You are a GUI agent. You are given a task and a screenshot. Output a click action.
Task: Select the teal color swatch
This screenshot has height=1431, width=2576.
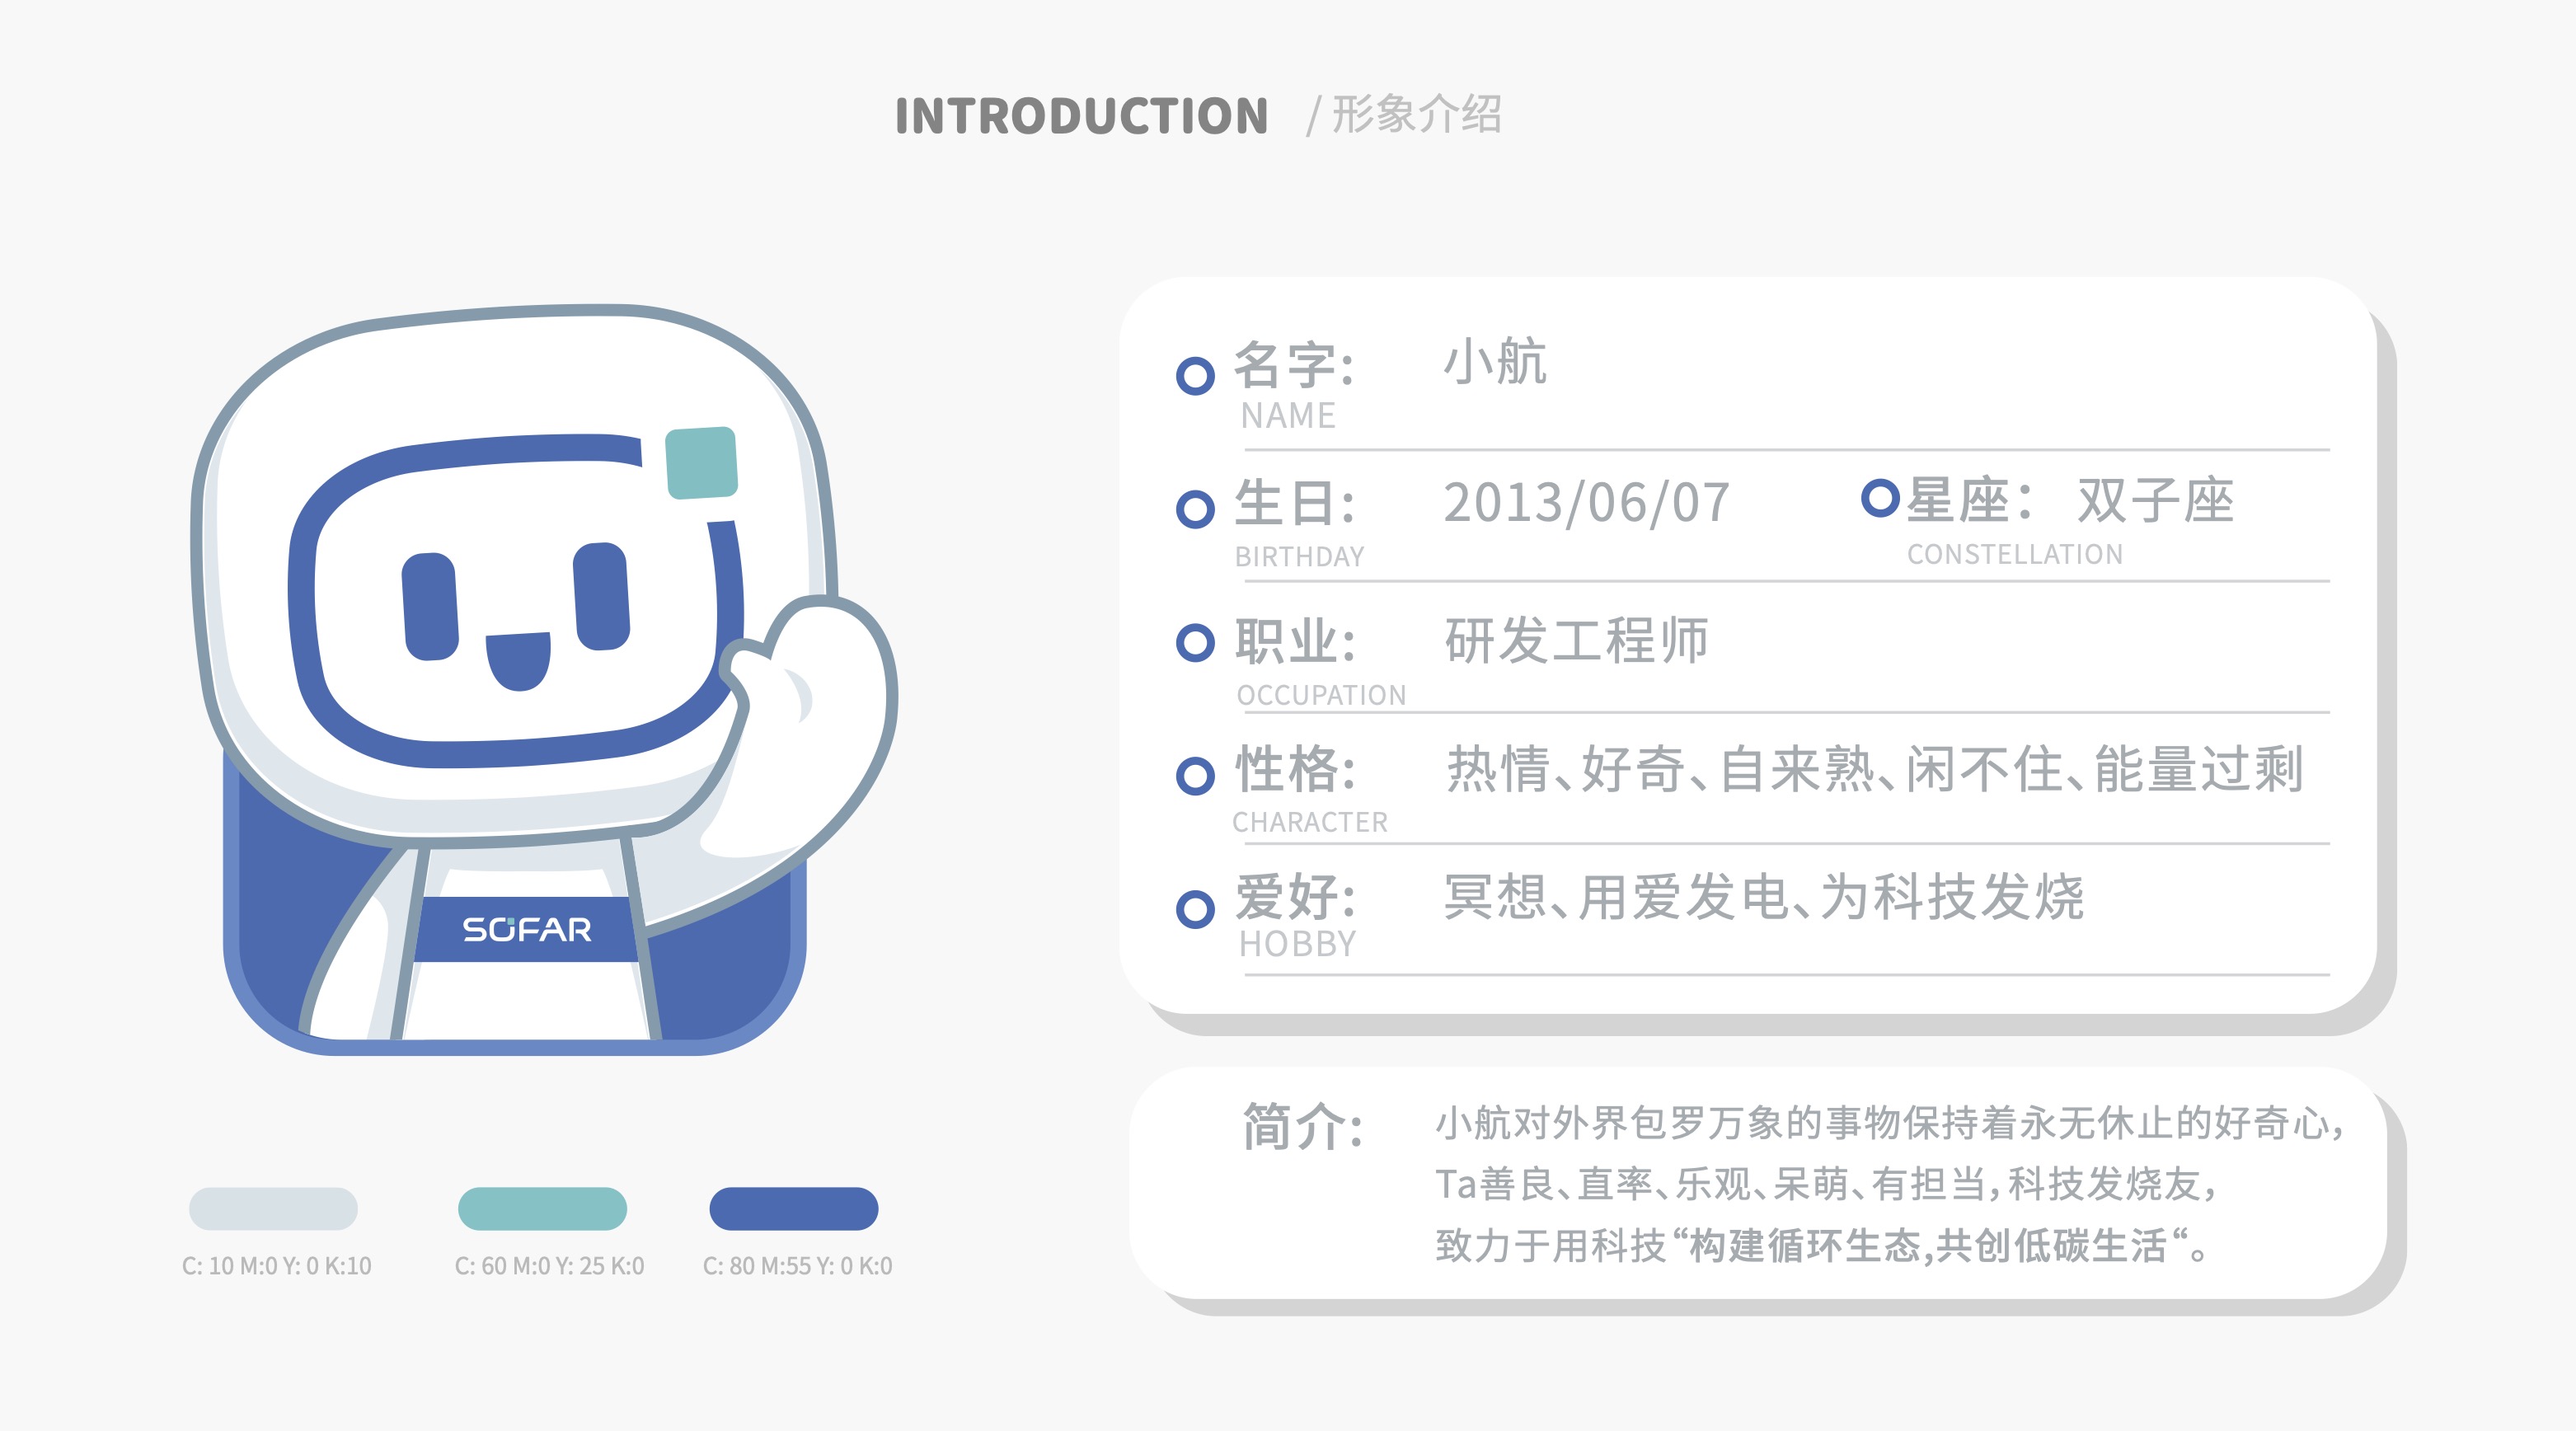click(x=542, y=1208)
